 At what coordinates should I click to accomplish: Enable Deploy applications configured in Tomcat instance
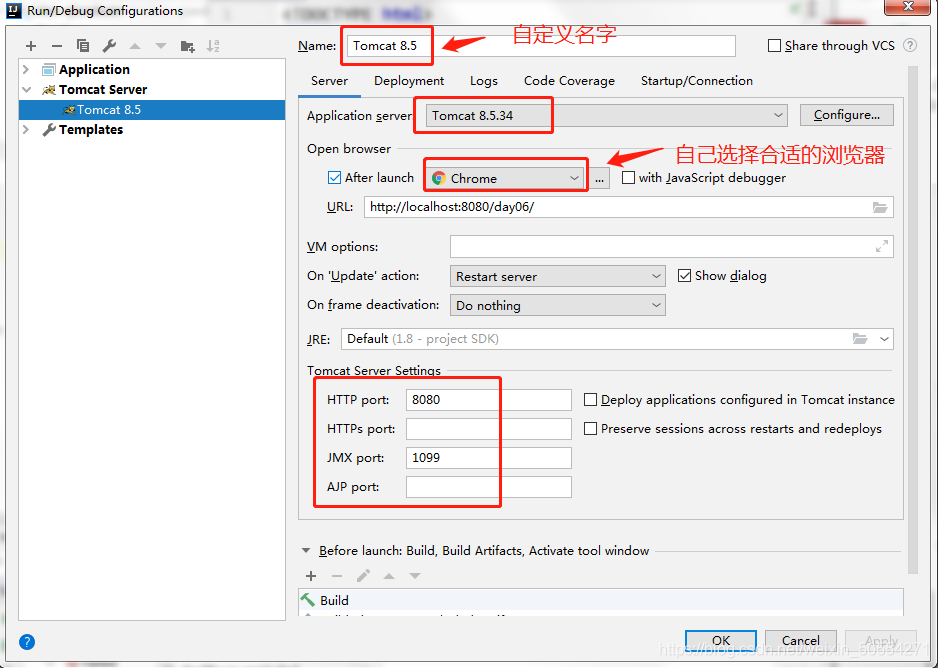pos(590,399)
